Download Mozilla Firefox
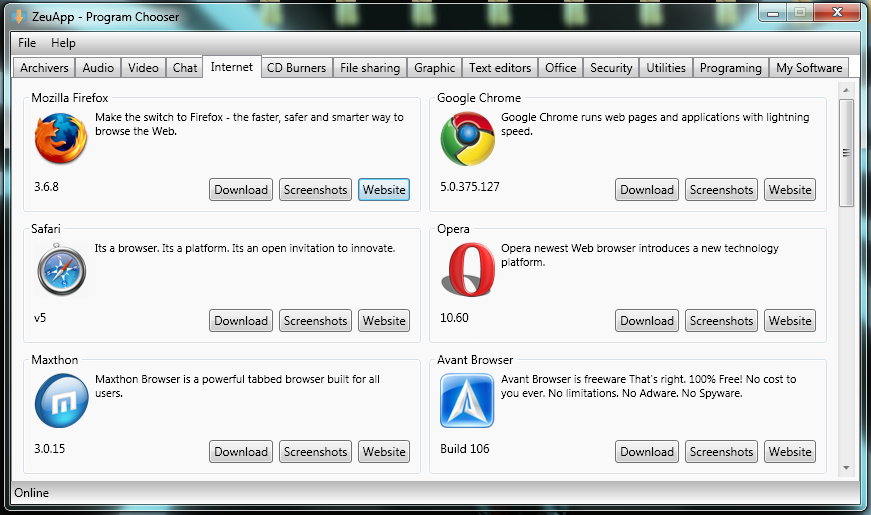Image resolution: width=871 pixels, height=515 pixels. click(241, 189)
